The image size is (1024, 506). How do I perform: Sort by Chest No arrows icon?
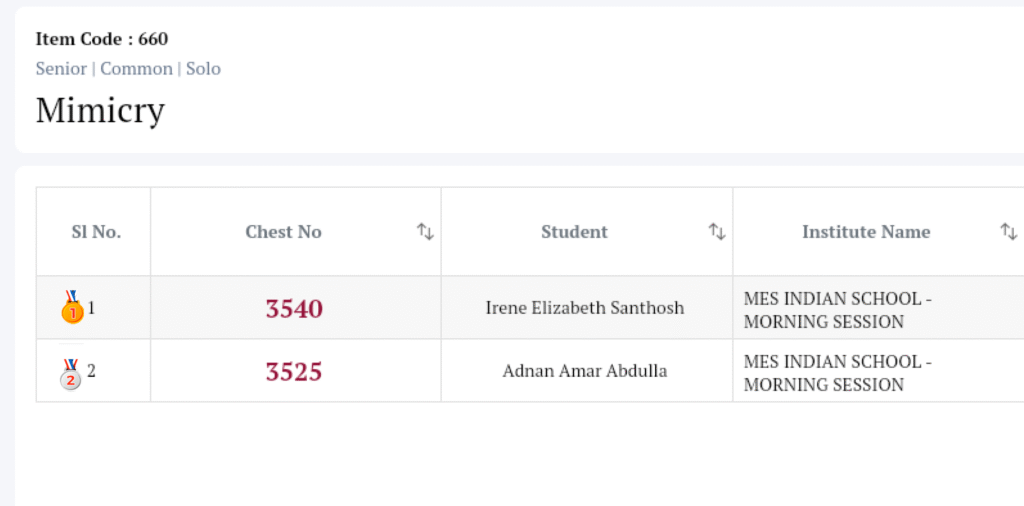click(x=425, y=232)
